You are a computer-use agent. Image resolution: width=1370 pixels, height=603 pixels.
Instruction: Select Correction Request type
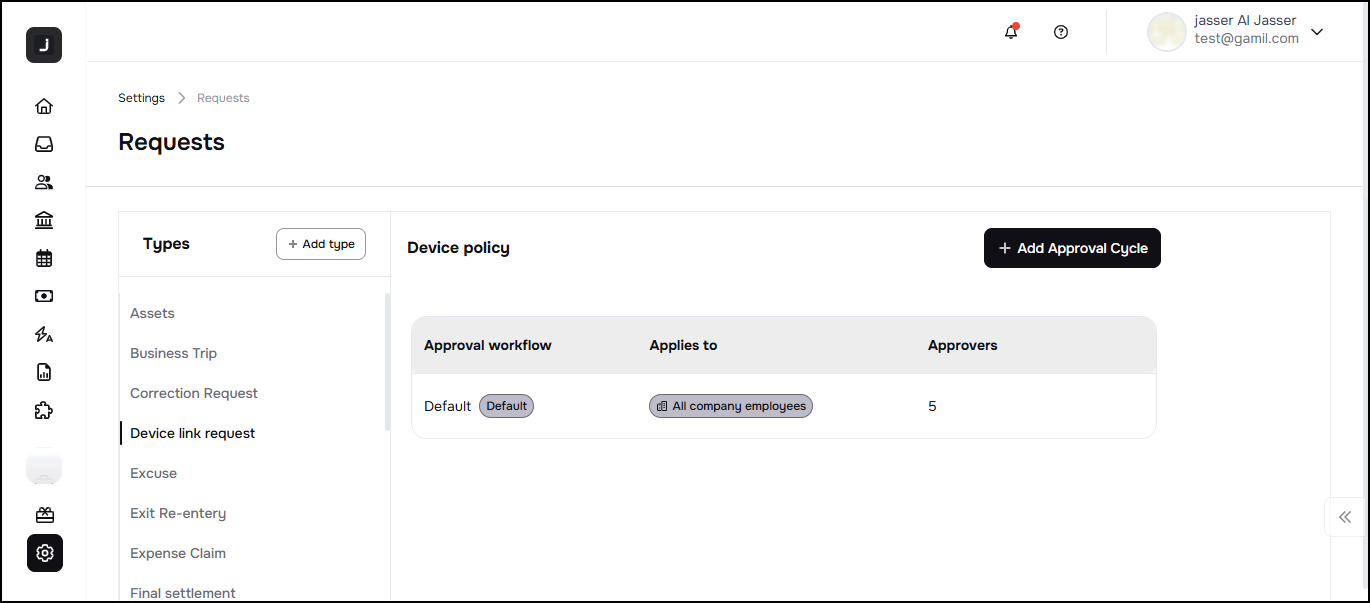tap(194, 393)
